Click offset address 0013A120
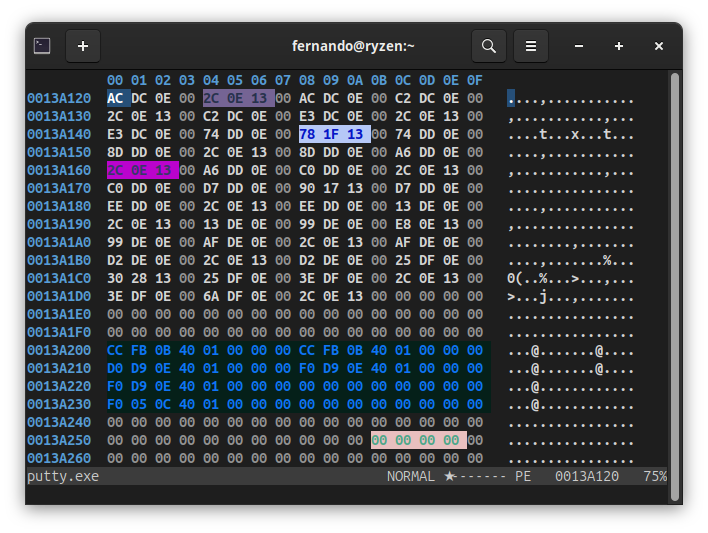This screenshot has height=533, width=708. point(59,98)
